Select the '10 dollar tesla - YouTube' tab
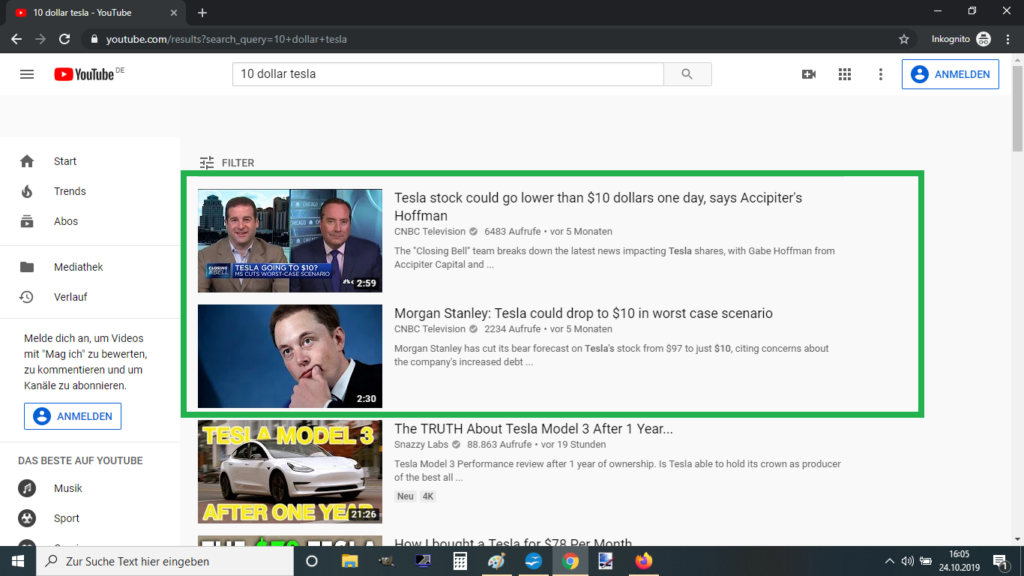The width and height of the screenshot is (1024, 576). click(95, 12)
